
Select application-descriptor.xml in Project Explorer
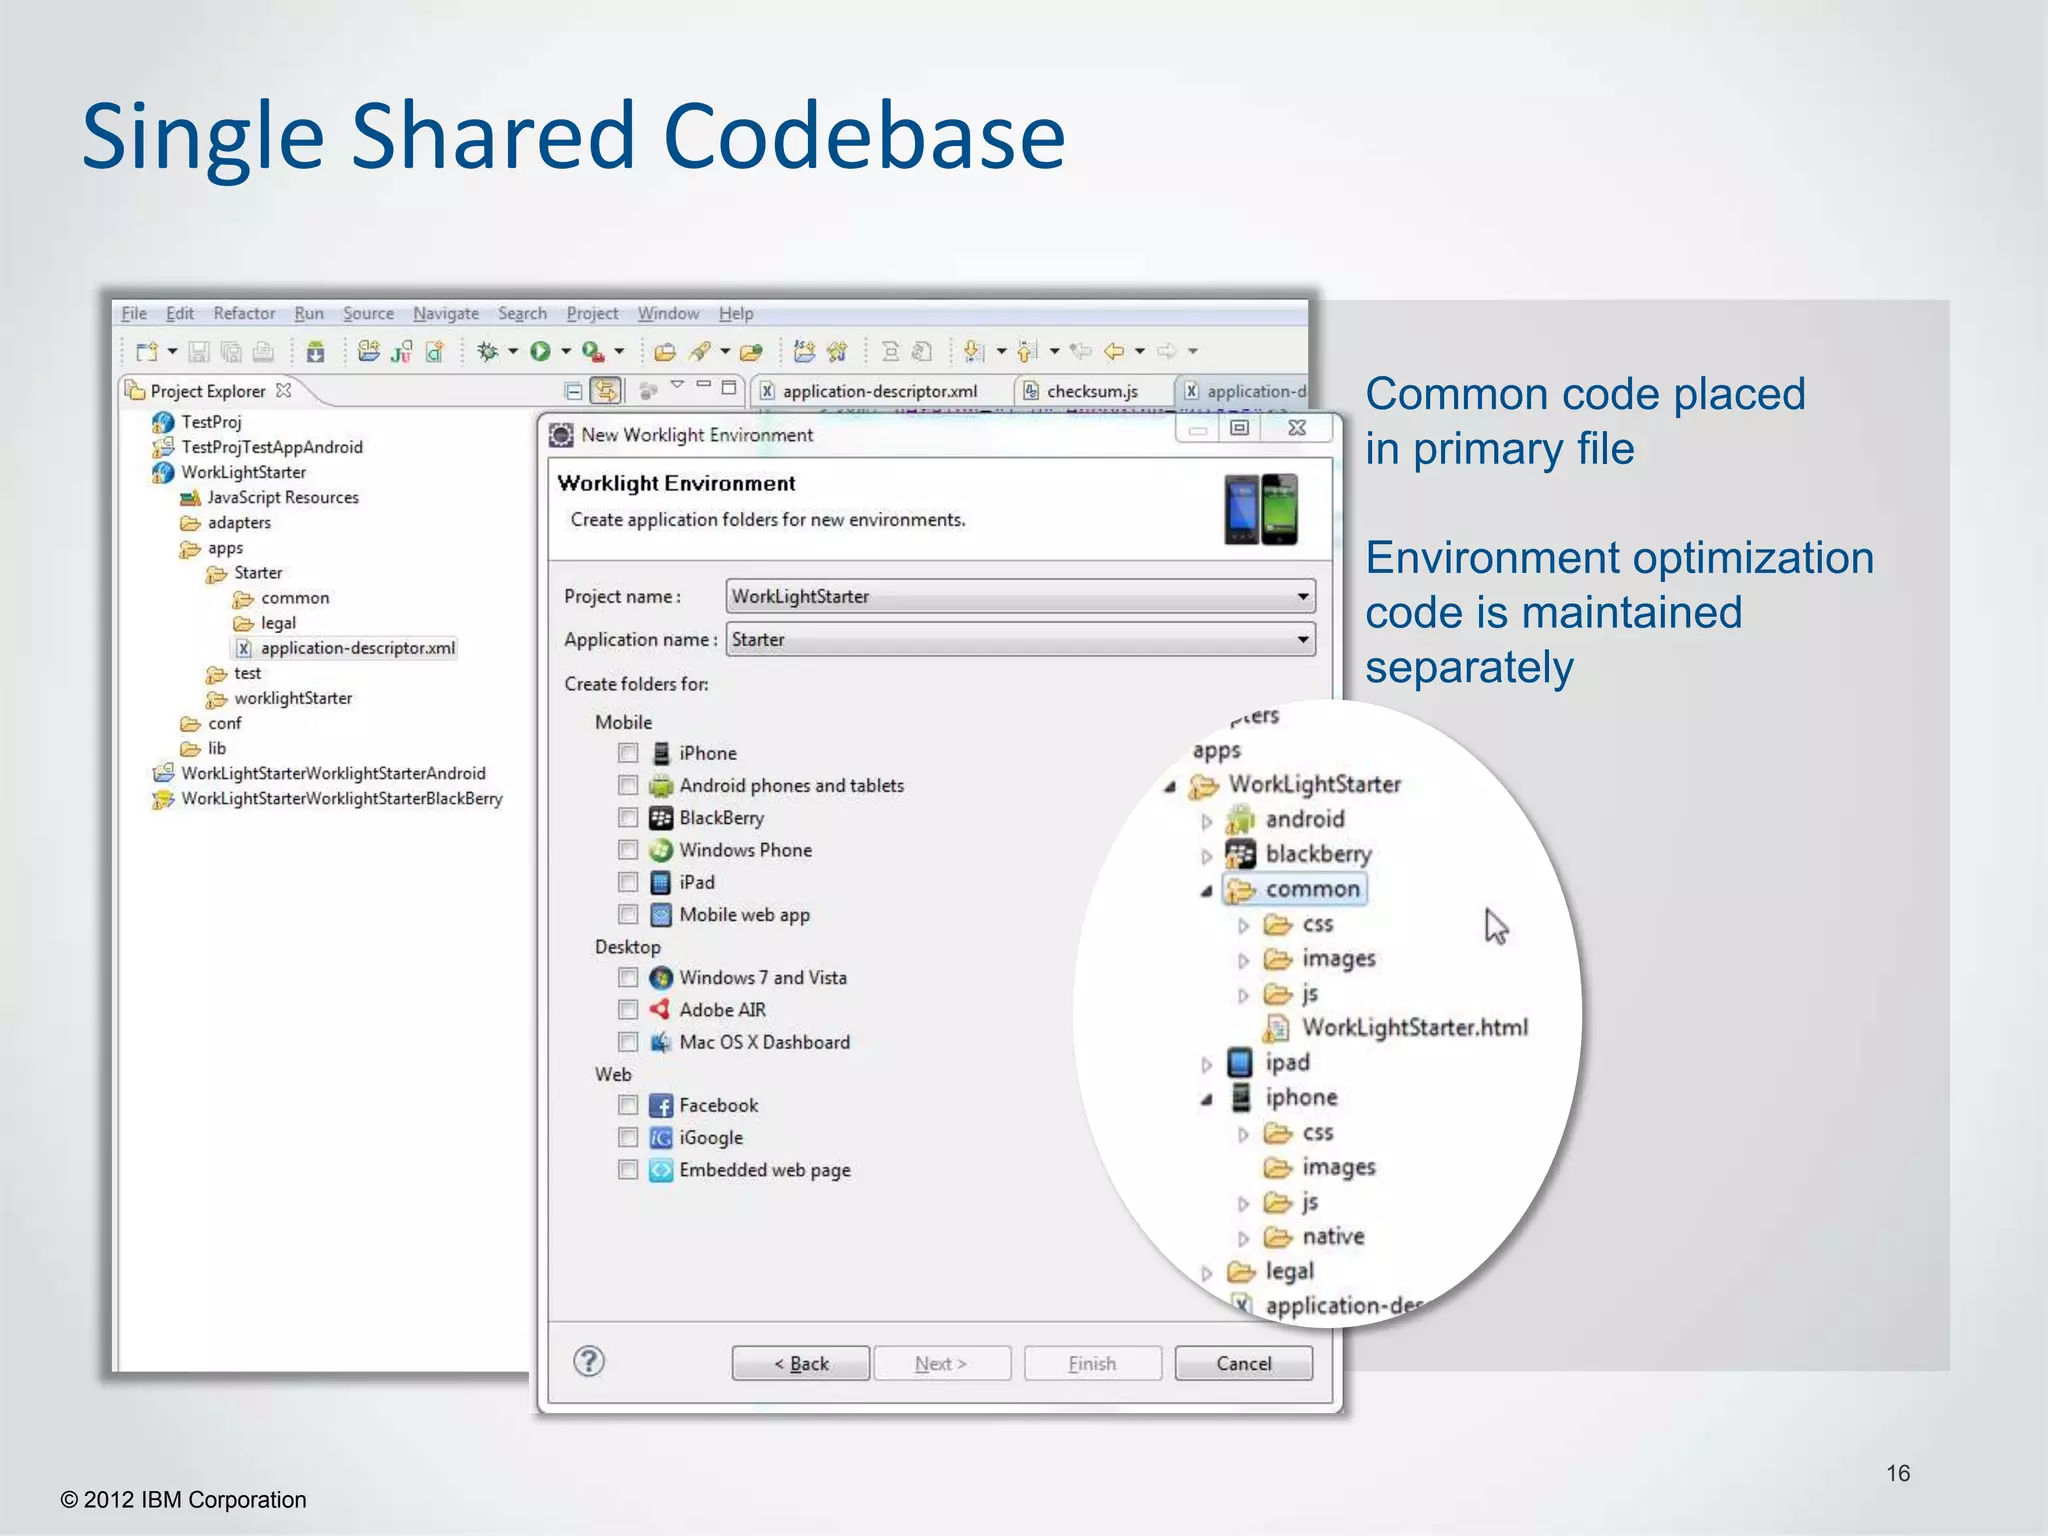[347, 648]
